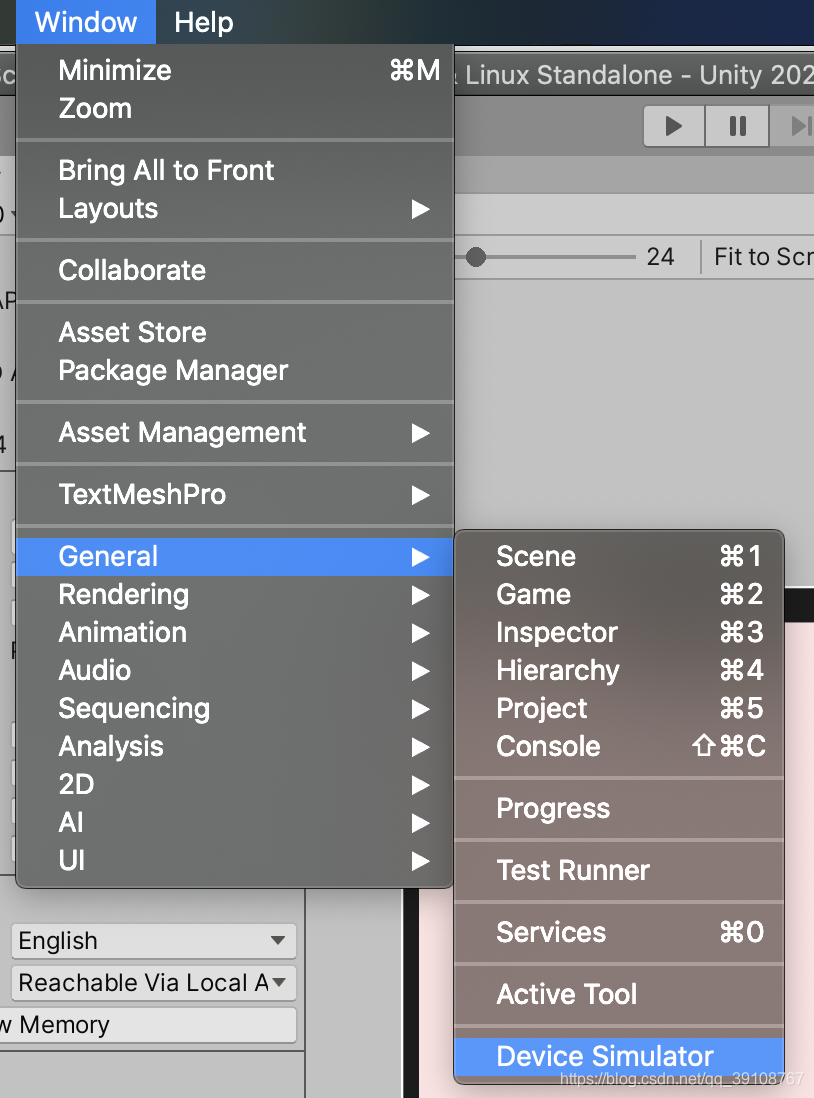Select Asset Store menu entry
Screen dimensions: 814x1098
coord(133,333)
